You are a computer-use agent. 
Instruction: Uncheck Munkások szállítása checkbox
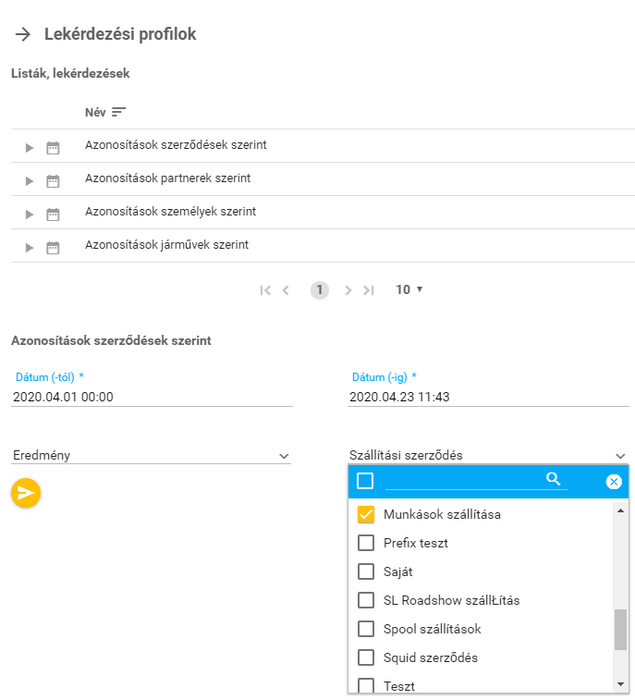pyautogui.click(x=366, y=515)
